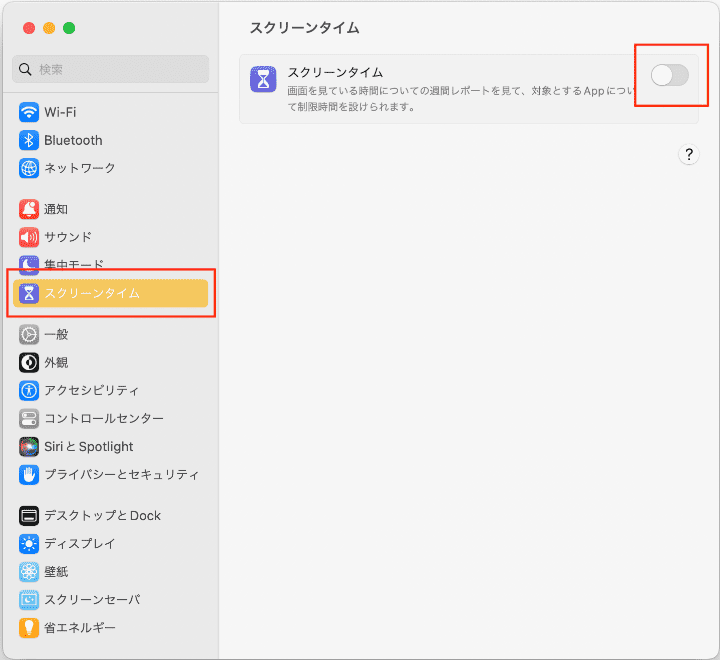Select the スクリーンセーバ icon
This screenshot has height=660, width=720.
(x=29, y=600)
